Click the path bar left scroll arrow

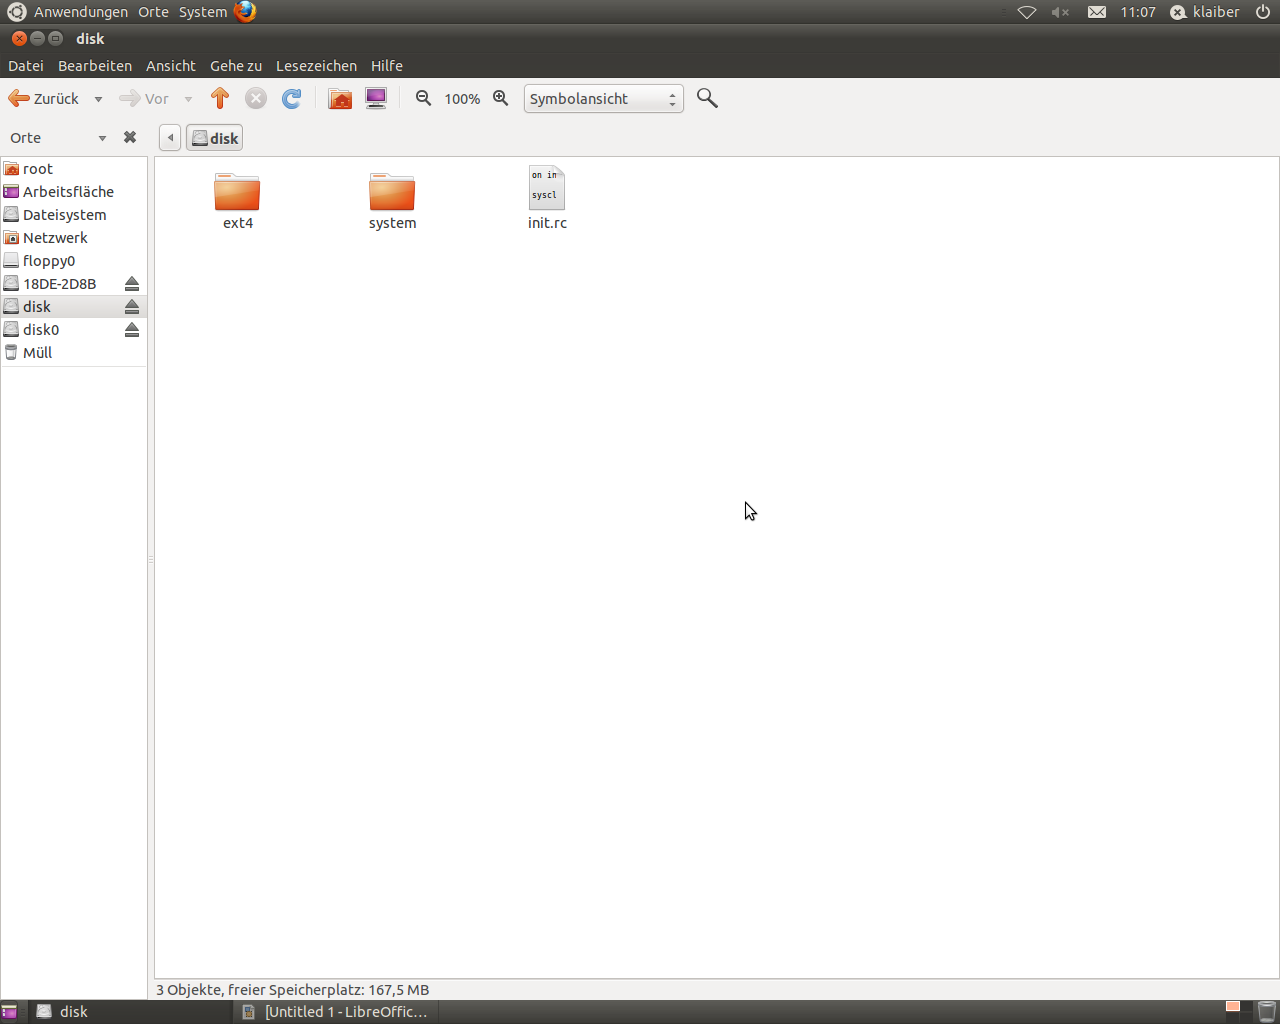(x=170, y=138)
